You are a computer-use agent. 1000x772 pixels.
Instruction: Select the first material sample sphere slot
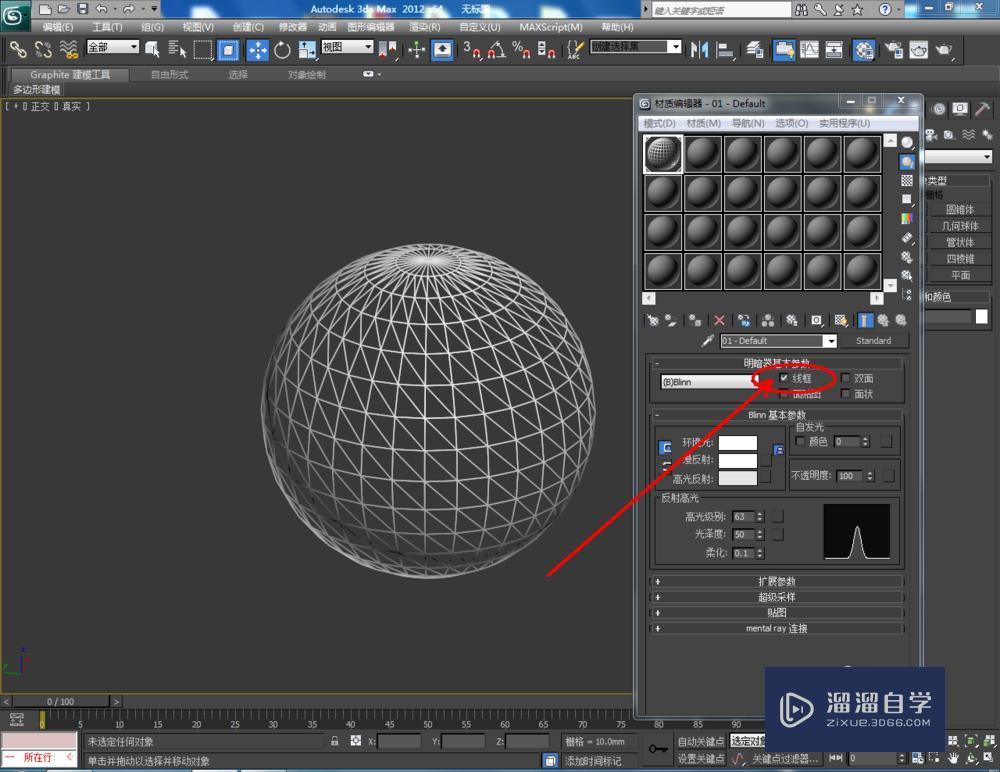662,152
